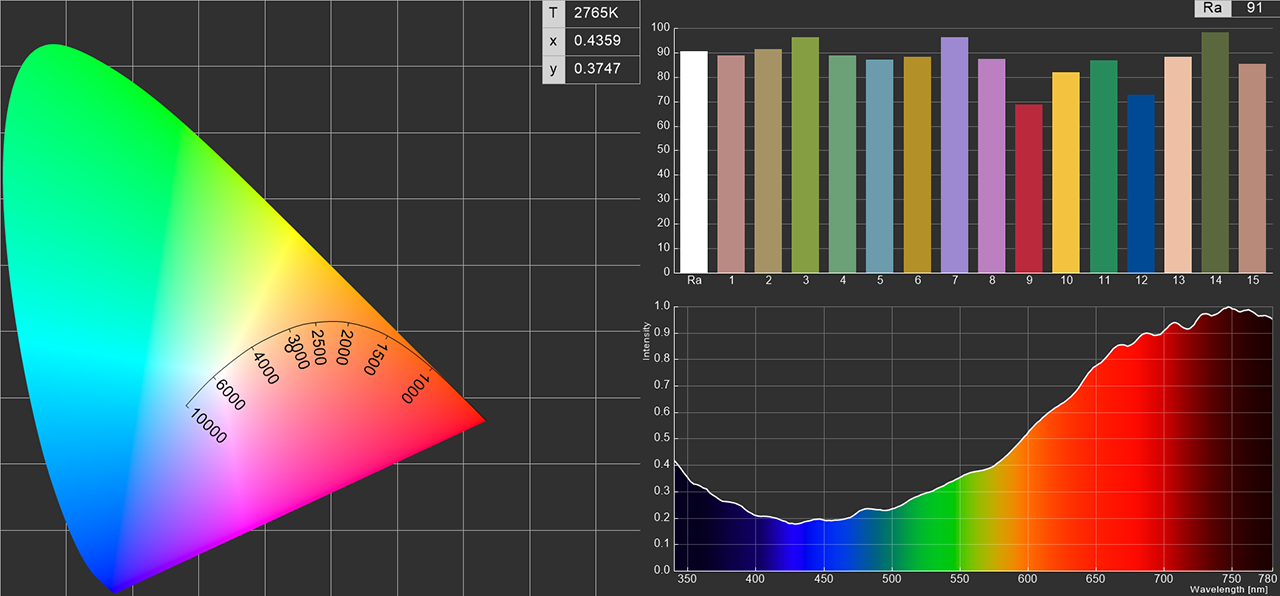The width and height of the screenshot is (1280, 596).
Task: Click CRI sample bar 4
Action: [x=843, y=163]
